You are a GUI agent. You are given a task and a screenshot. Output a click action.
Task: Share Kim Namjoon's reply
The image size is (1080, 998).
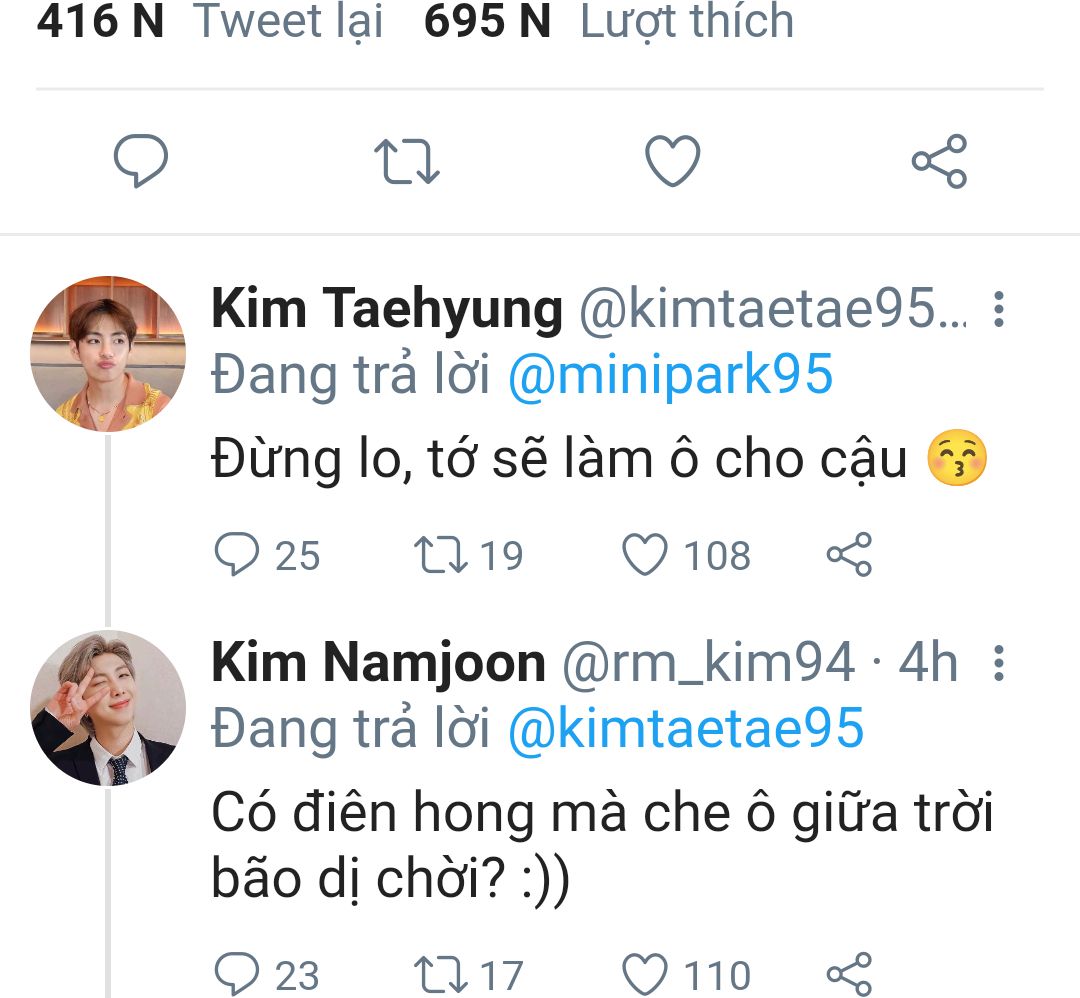[x=849, y=973]
